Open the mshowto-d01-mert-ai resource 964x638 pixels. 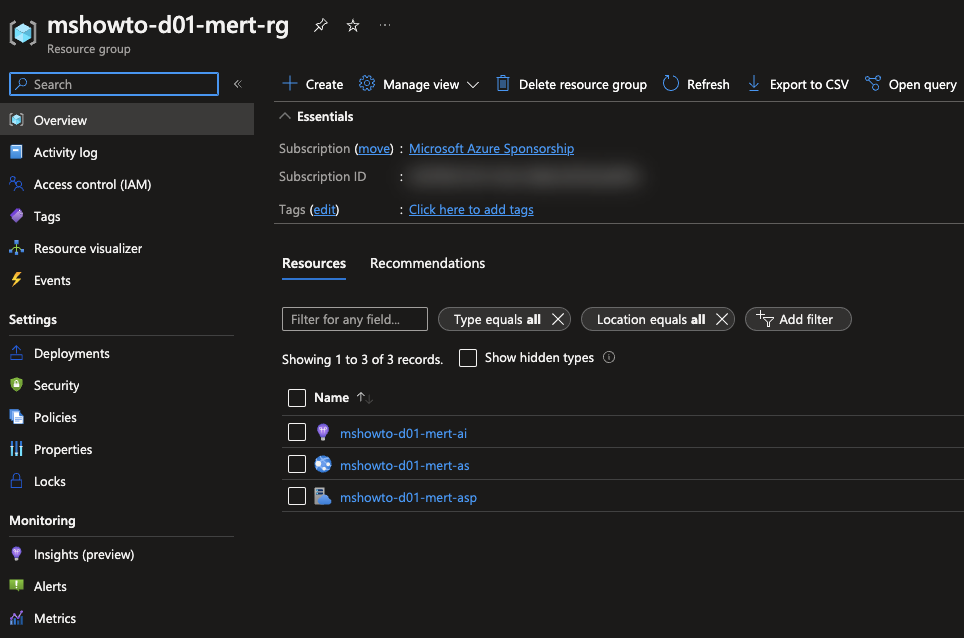pyautogui.click(x=403, y=433)
